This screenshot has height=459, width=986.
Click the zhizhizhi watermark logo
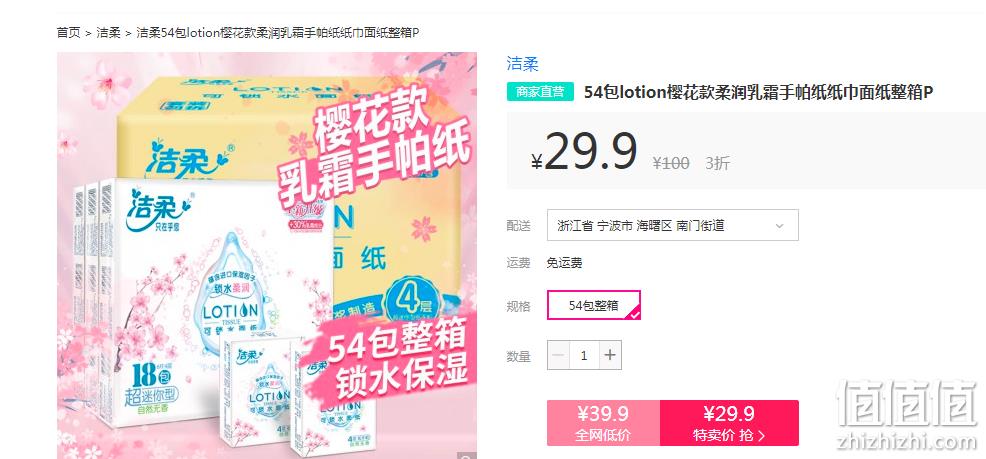point(906,414)
